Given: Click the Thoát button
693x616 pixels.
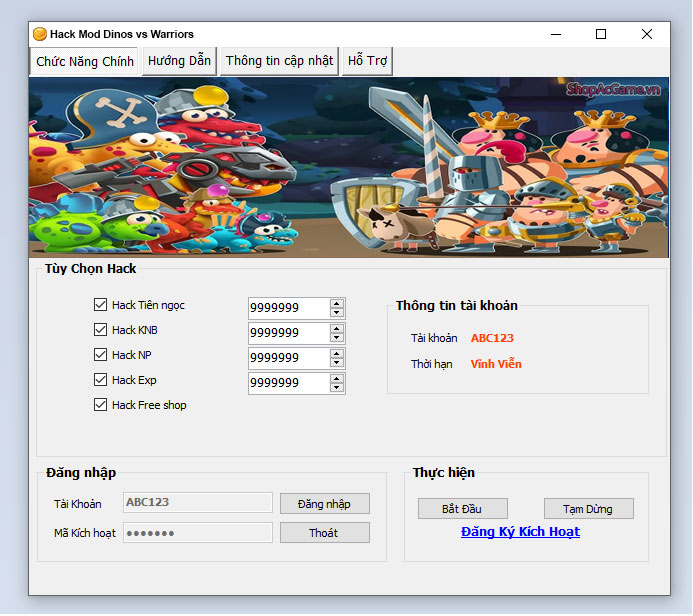Looking at the screenshot, I should pyautogui.click(x=325, y=533).
